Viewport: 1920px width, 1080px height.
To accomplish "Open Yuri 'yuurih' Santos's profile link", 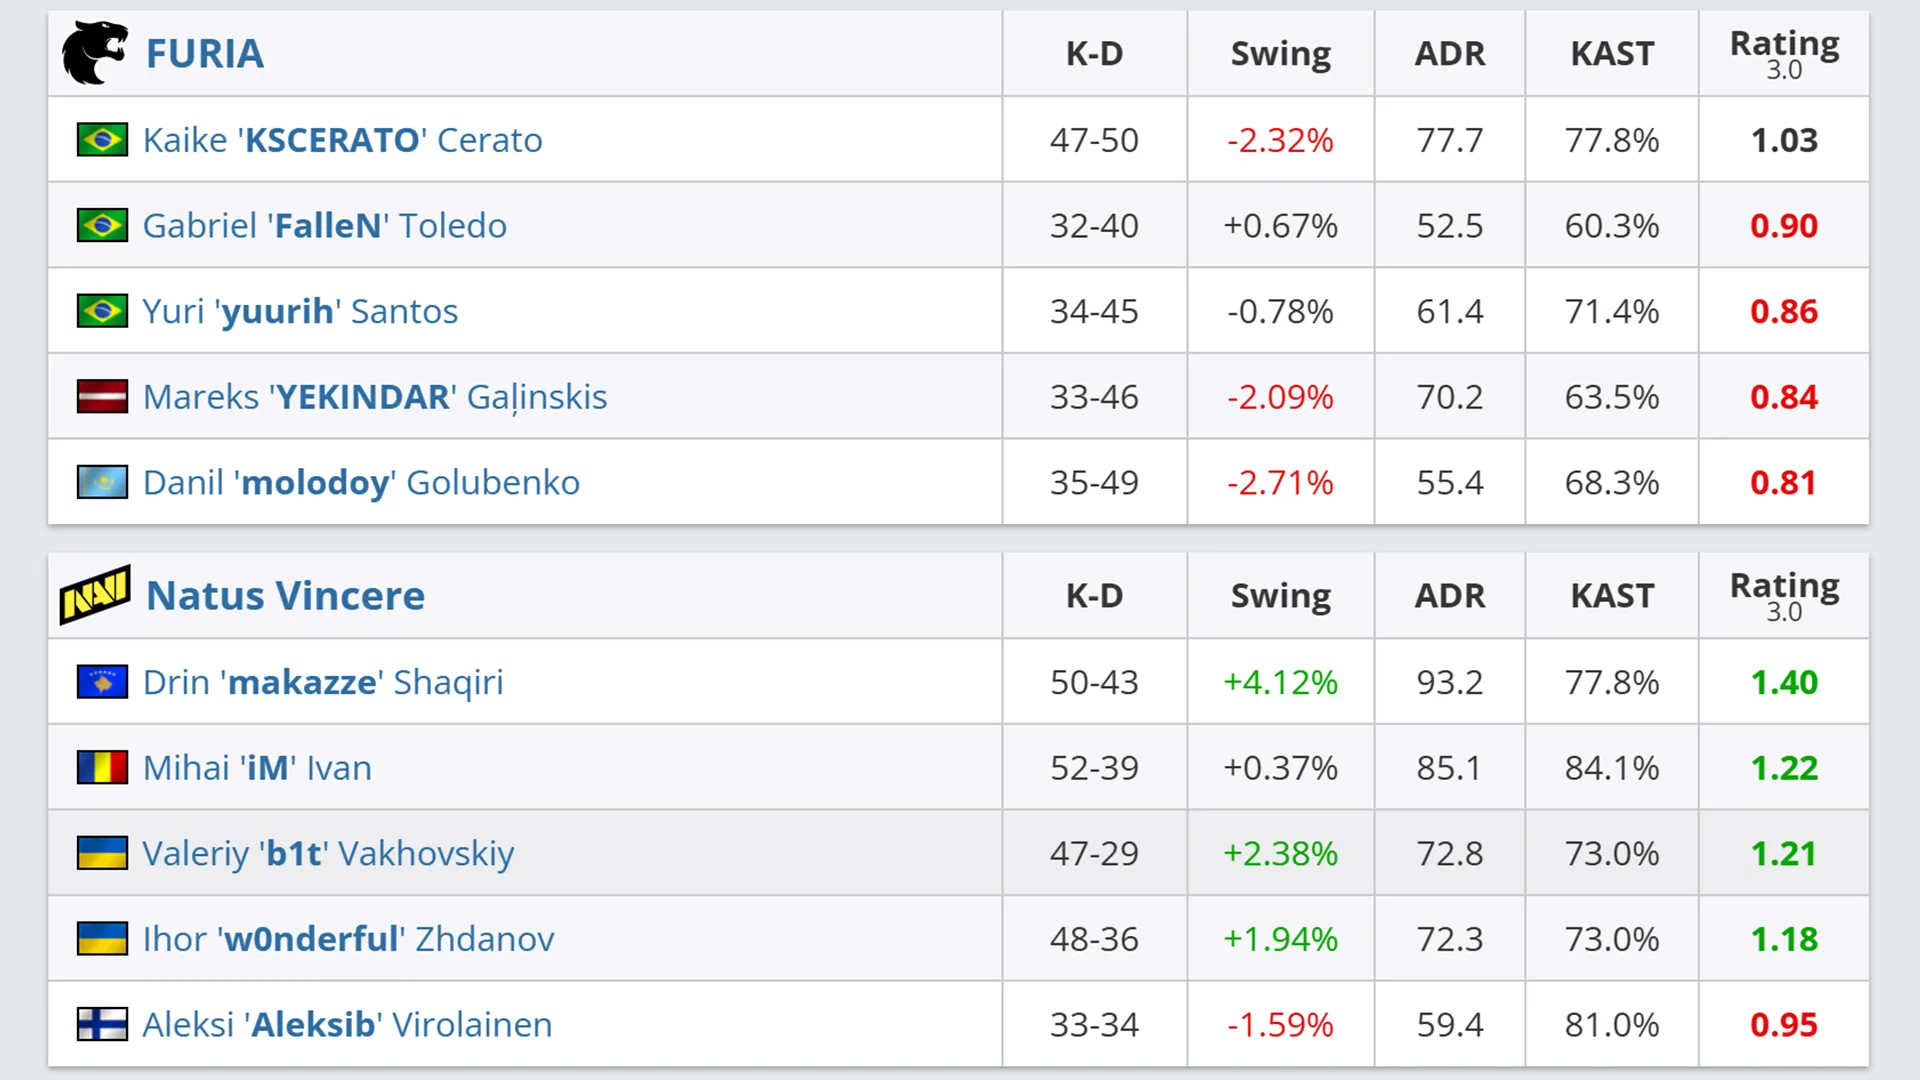I will [x=300, y=312].
